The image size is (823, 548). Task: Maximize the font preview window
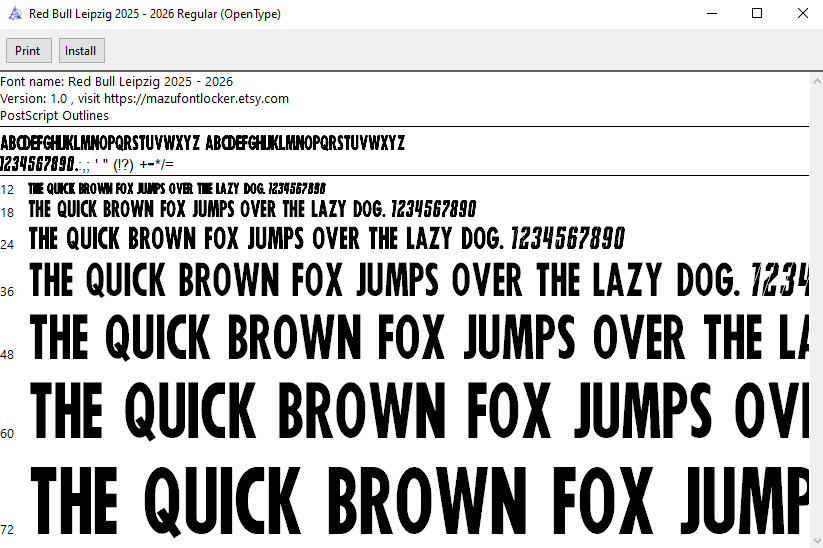click(757, 14)
